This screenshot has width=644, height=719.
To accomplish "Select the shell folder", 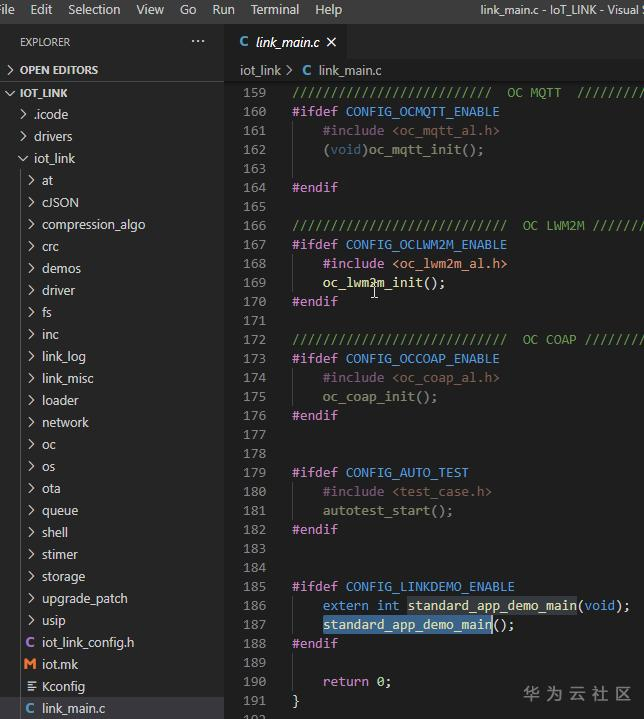I will point(112,532).
